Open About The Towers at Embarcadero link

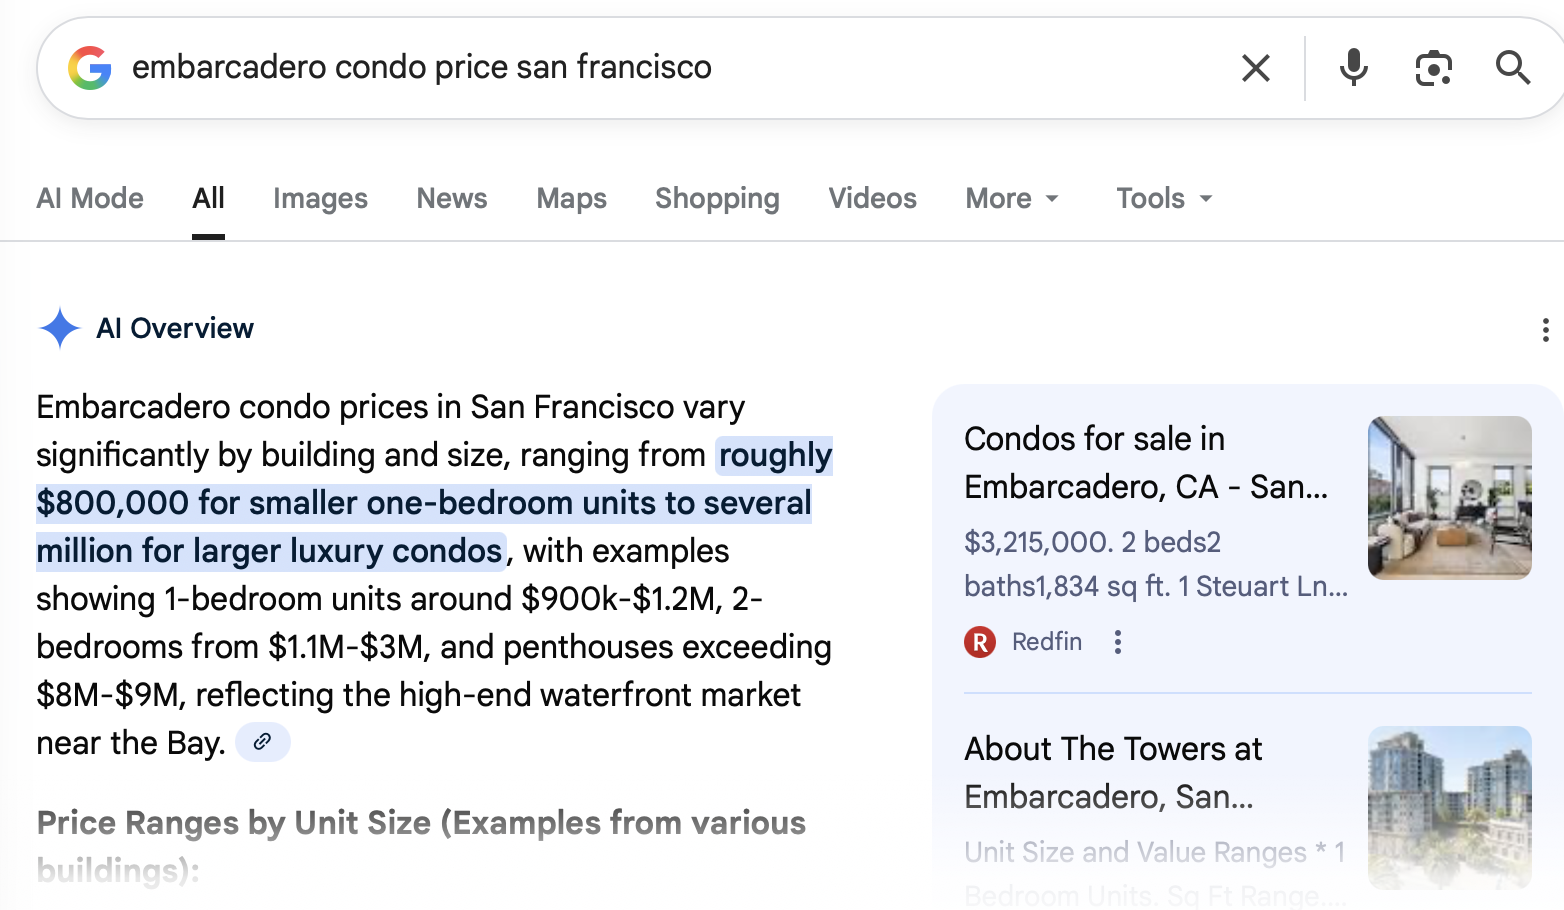(x=1113, y=772)
